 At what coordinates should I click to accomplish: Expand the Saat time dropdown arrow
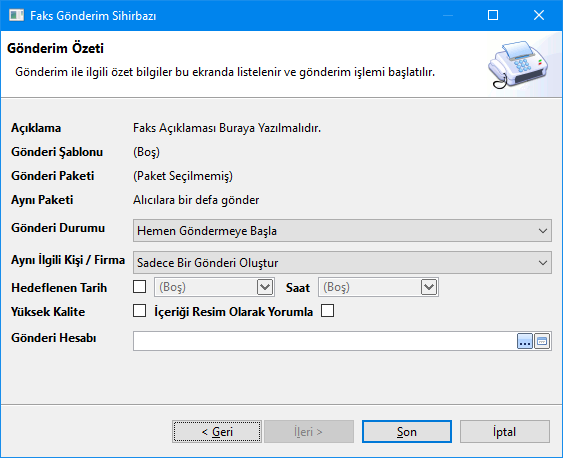(429, 287)
